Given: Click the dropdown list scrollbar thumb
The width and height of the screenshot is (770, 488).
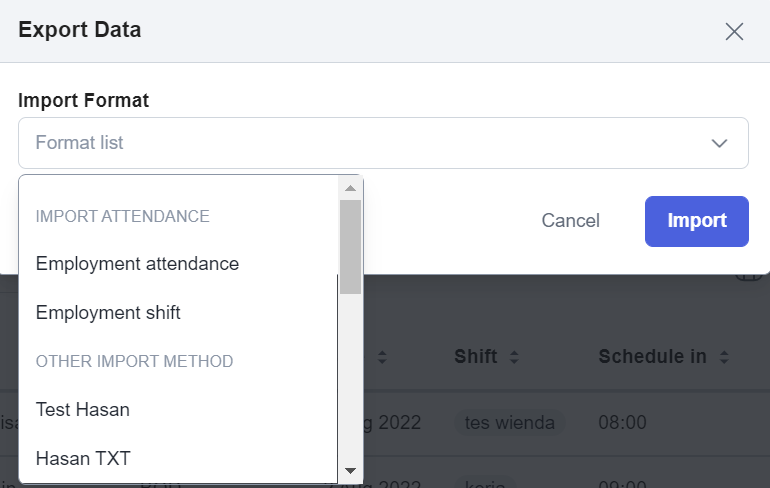Looking at the screenshot, I should (350, 247).
